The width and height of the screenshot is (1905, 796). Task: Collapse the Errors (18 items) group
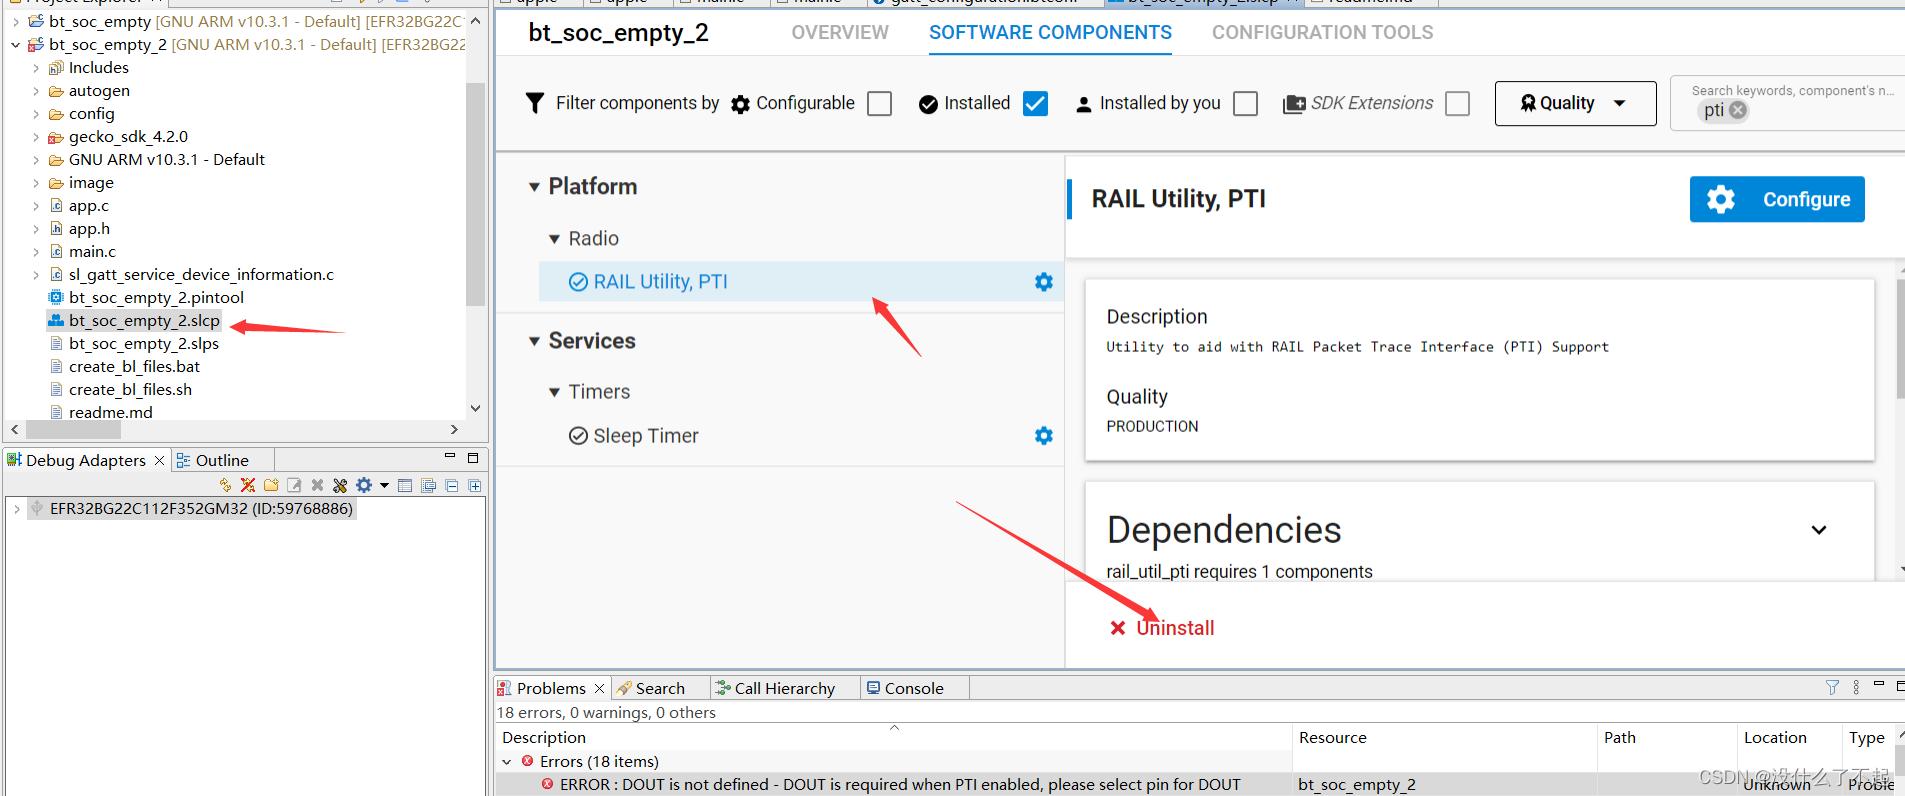[x=507, y=762]
